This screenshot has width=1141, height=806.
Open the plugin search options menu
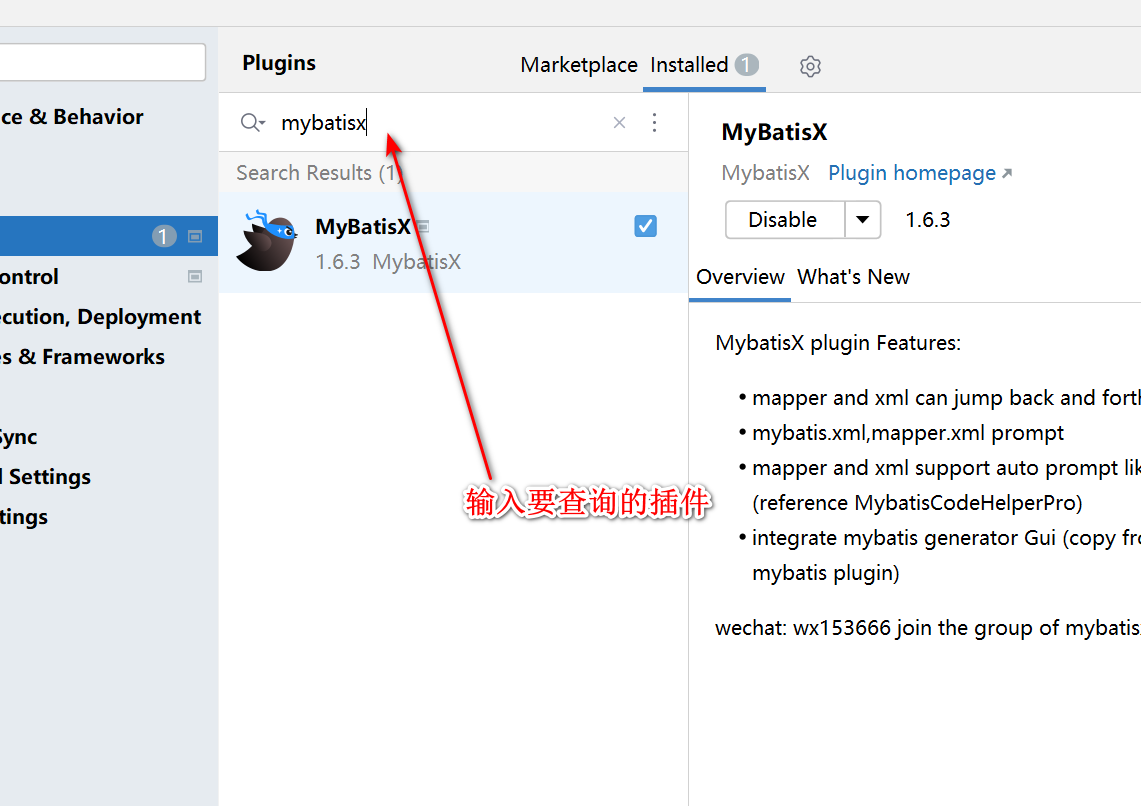[654, 122]
